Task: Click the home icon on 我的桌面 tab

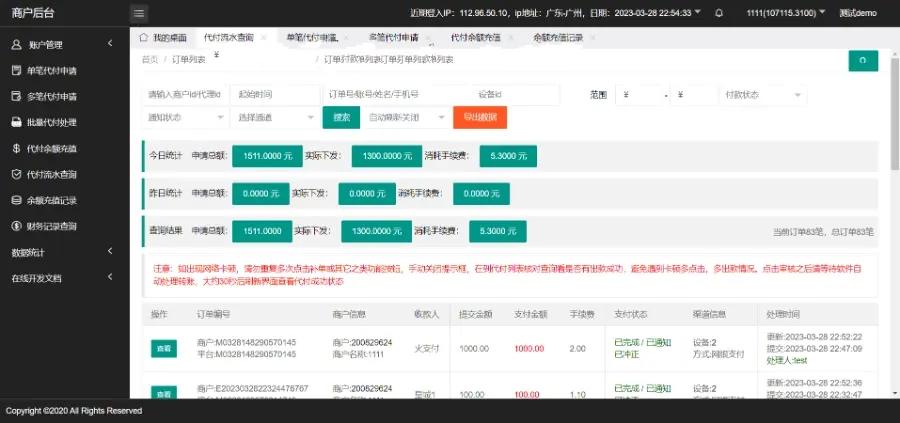Action: coord(143,37)
